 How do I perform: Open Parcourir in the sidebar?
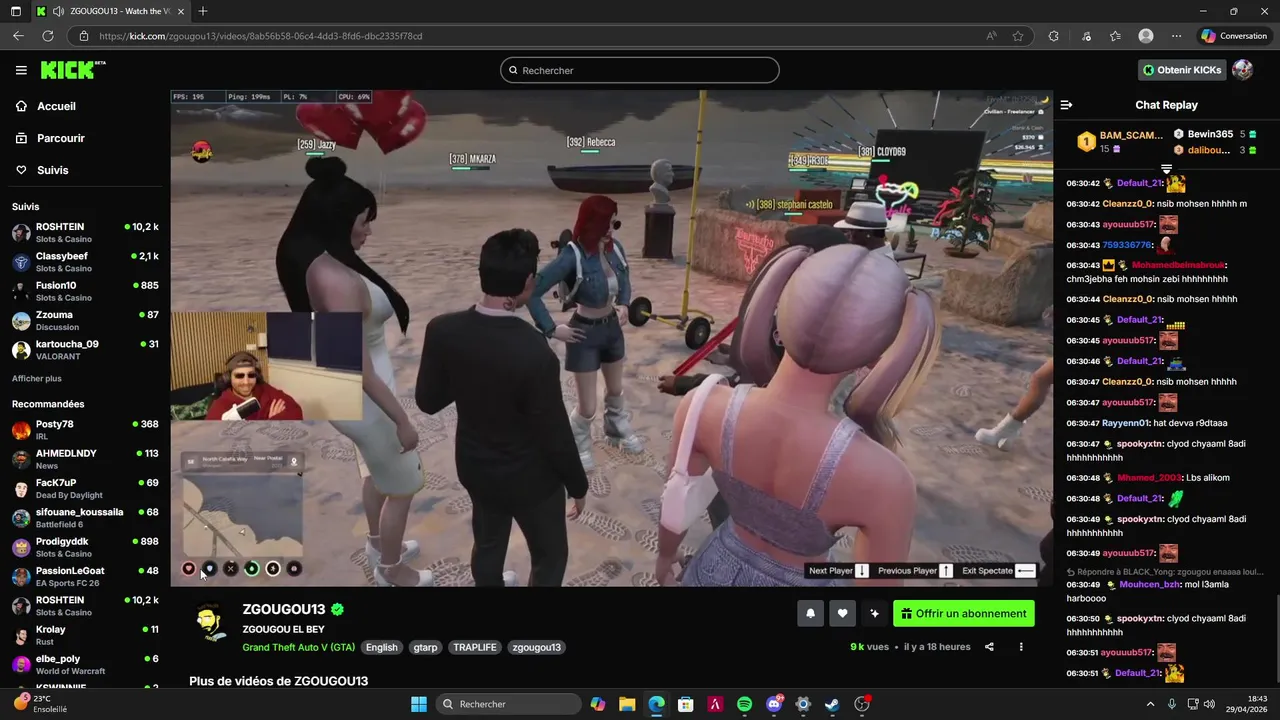click(61, 138)
